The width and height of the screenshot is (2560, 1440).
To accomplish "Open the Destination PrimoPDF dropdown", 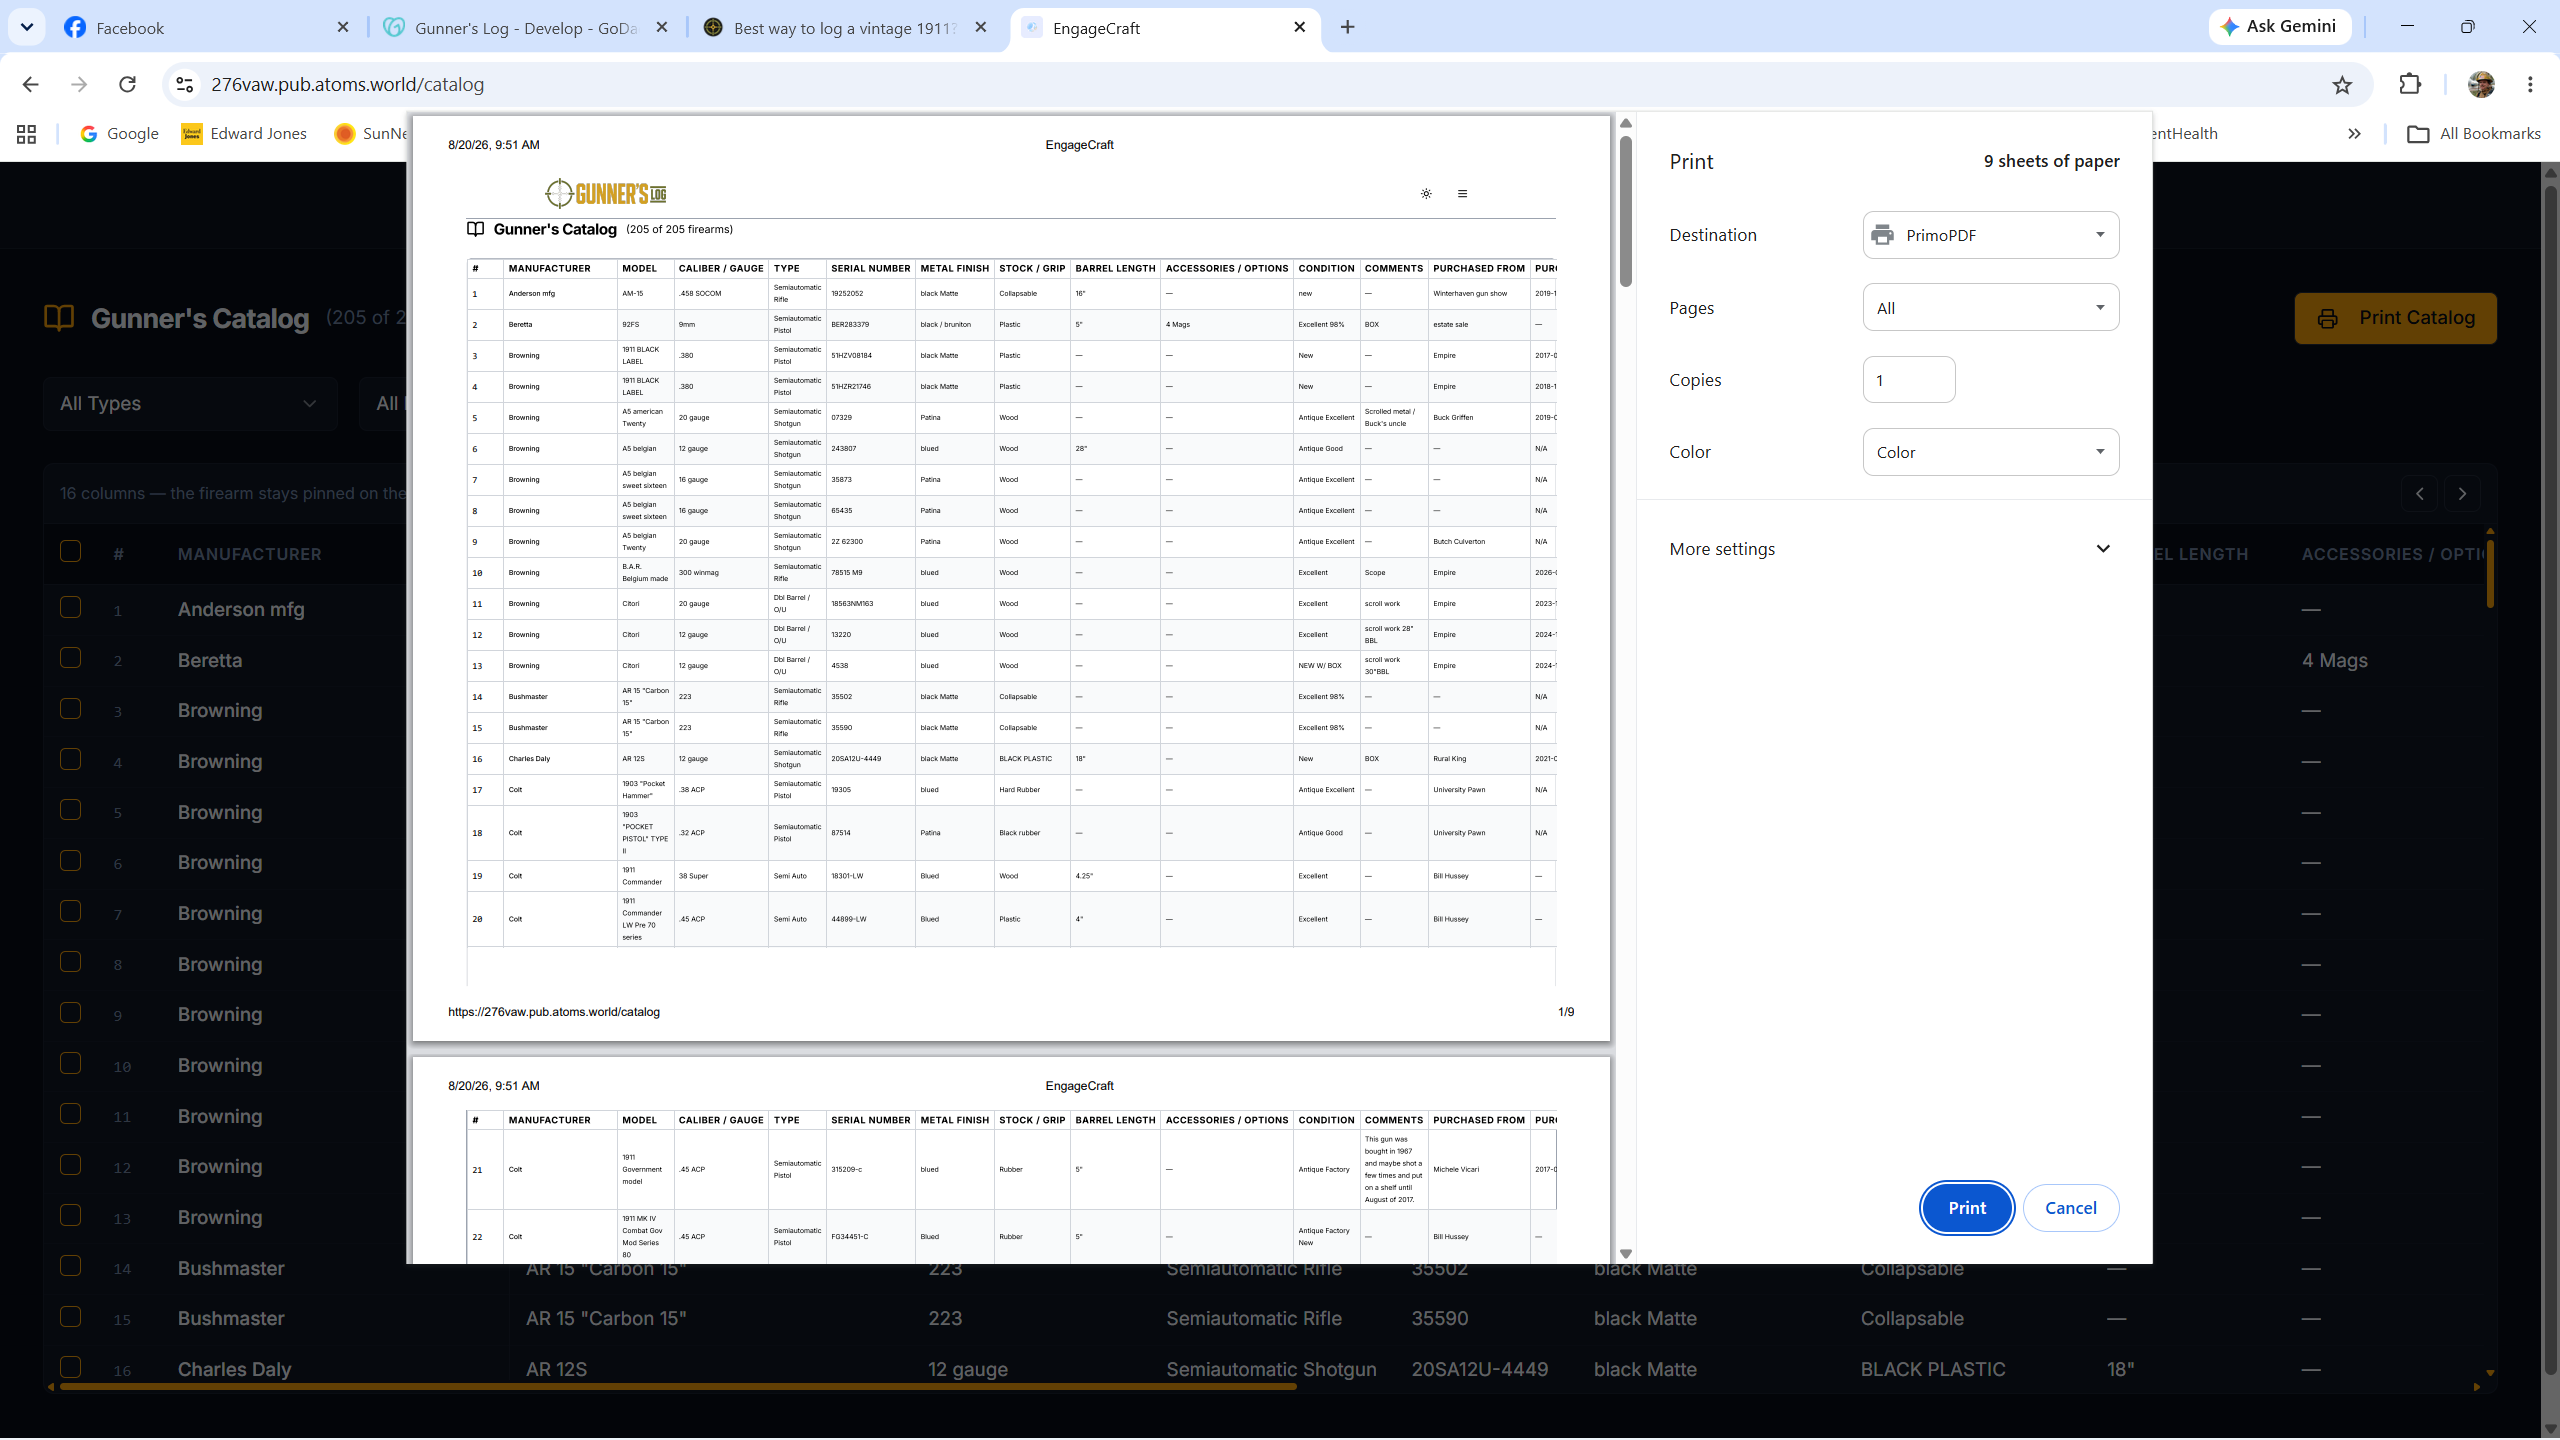I will [x=1990, y=235].
